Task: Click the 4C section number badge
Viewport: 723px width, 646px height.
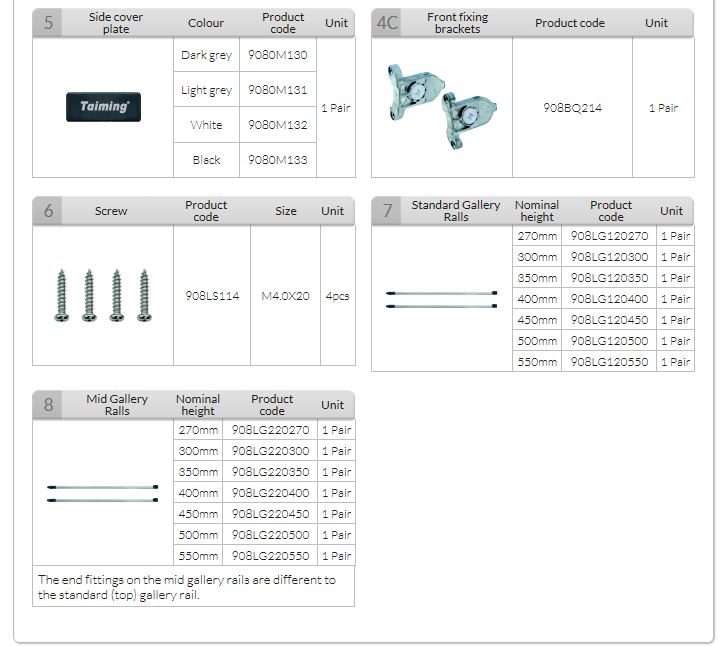Action: [388, 23]
